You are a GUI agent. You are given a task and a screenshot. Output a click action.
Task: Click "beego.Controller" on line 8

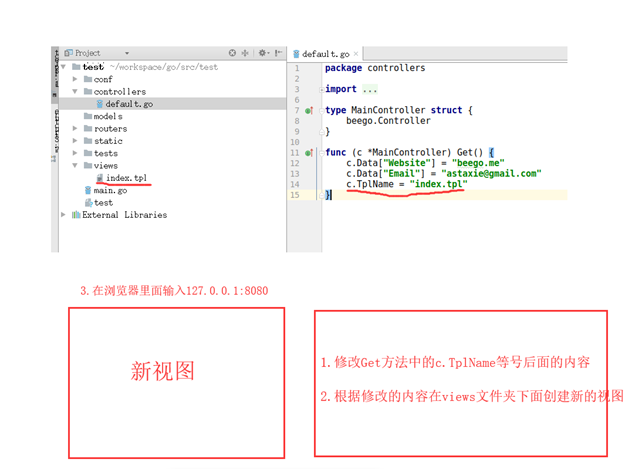(x=388, y=121)
